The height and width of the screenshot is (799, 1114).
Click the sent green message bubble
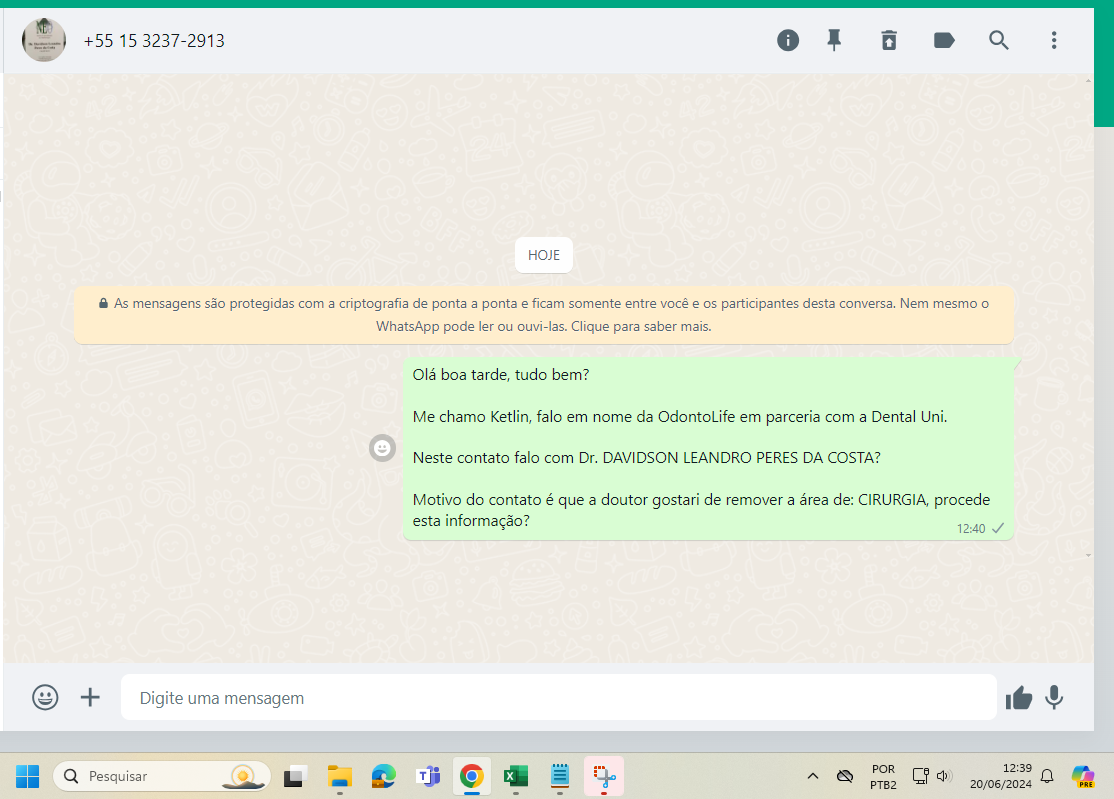coord(708,448)
